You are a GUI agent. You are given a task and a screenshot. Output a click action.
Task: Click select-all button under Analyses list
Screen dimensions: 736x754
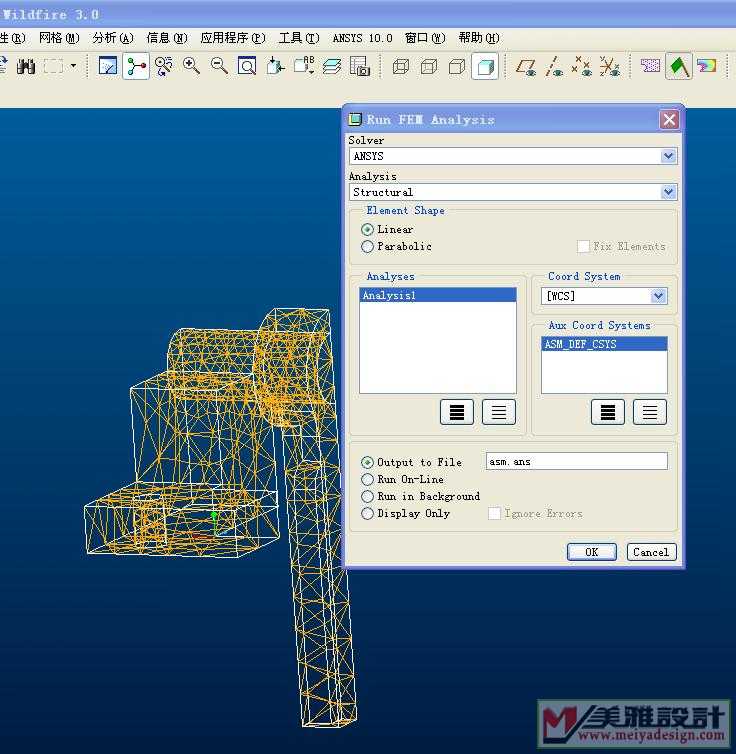point(457,412)
